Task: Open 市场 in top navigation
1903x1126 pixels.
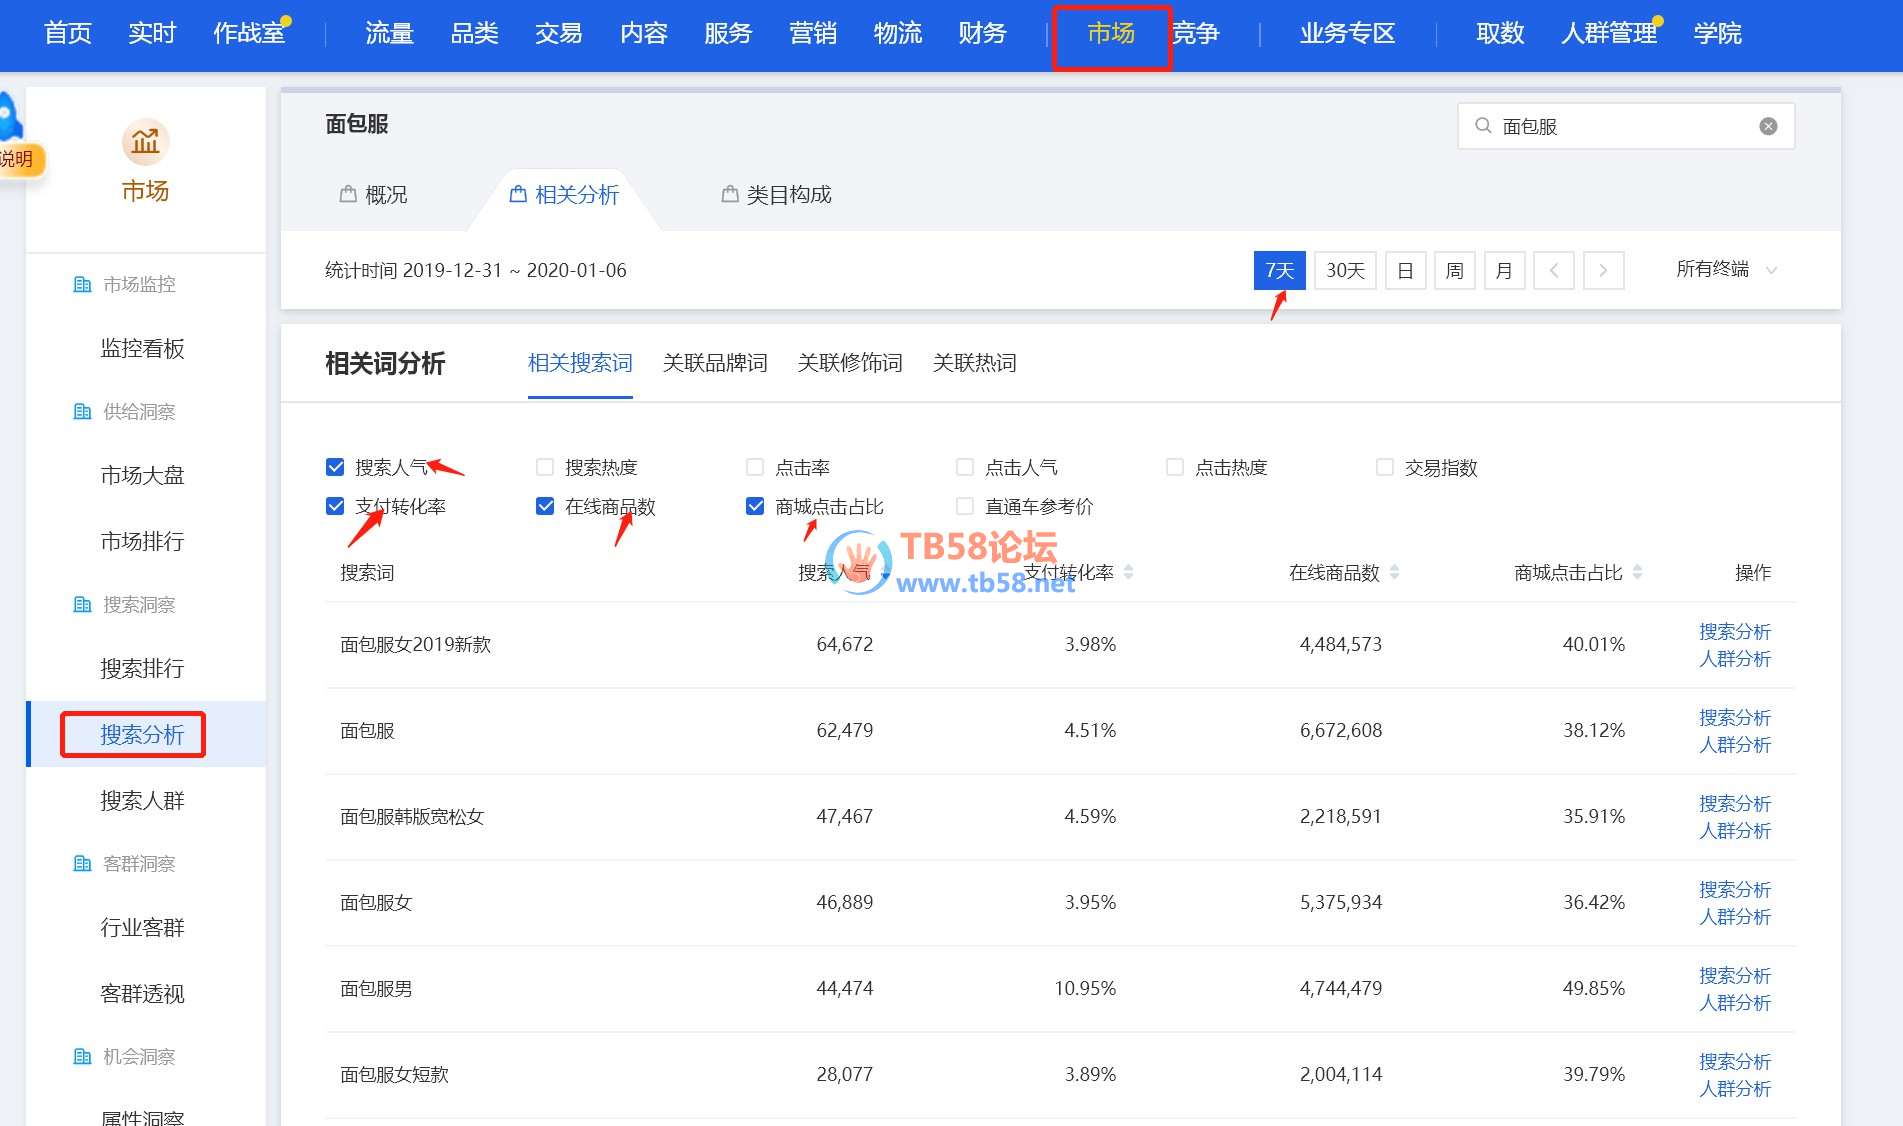Action: click(1111, 34)
